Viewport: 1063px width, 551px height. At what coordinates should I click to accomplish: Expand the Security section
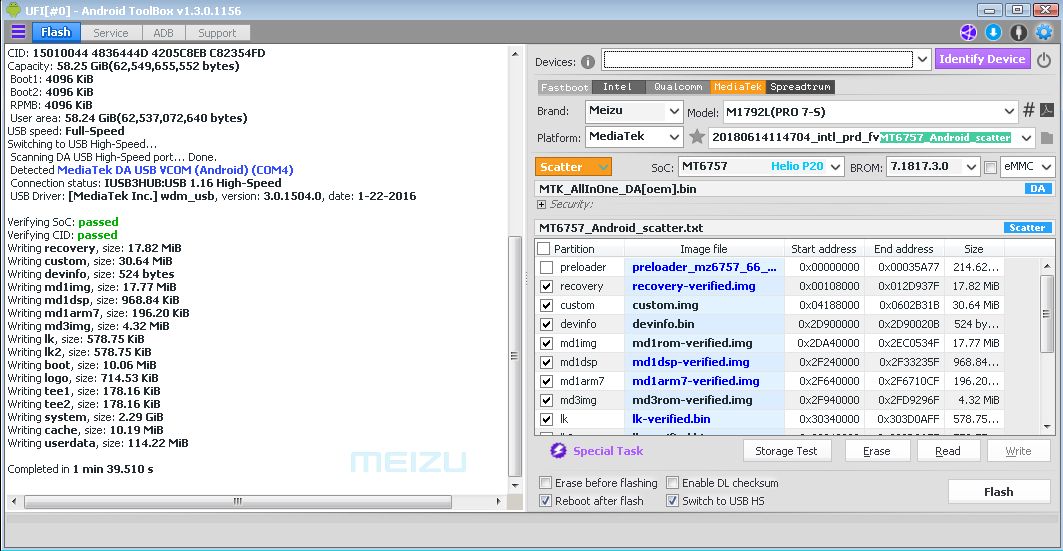coord(541,204)
